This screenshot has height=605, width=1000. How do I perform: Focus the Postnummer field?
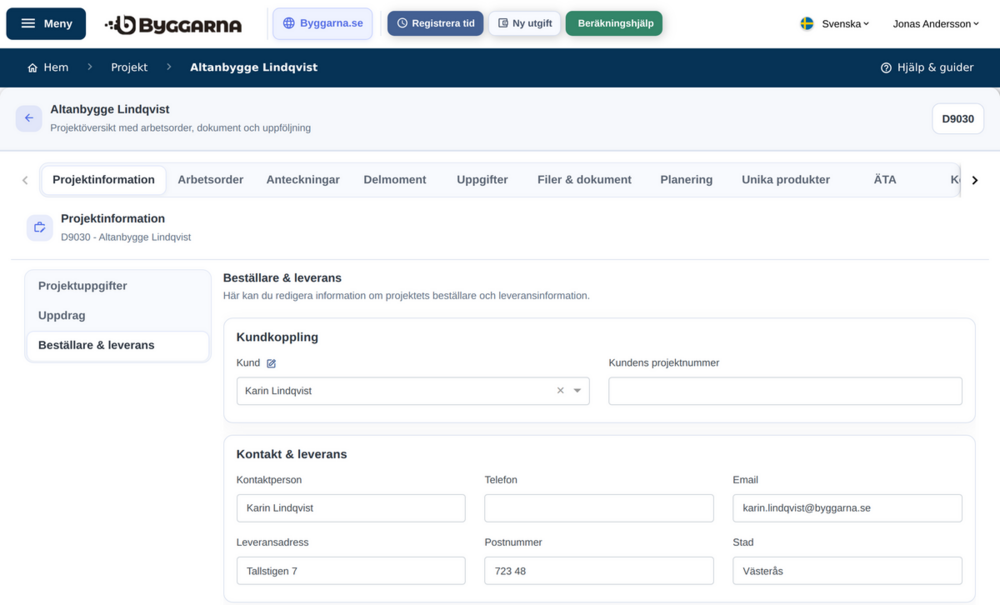tap(599, 571)
